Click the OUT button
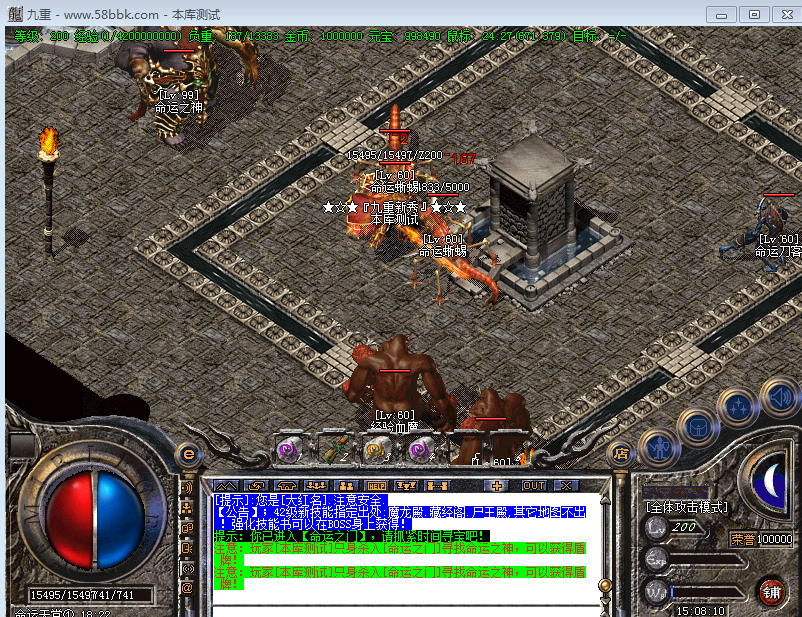 click(x=533, y=486)
